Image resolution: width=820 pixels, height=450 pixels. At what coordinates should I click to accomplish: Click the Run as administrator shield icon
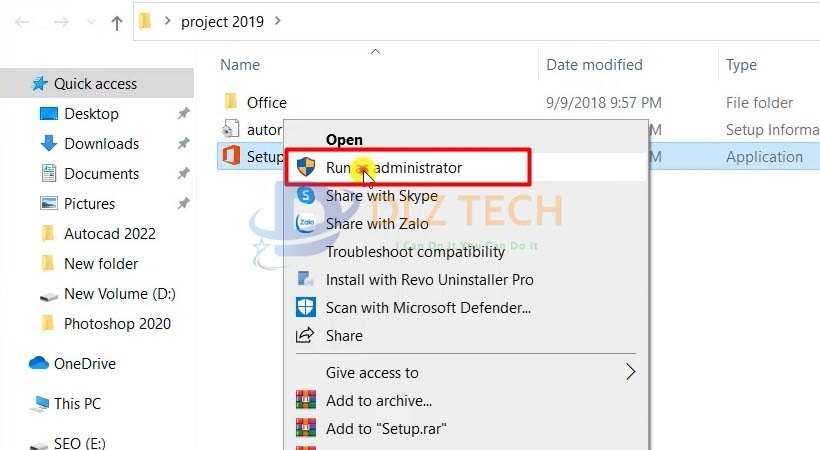tap(305, 167)
